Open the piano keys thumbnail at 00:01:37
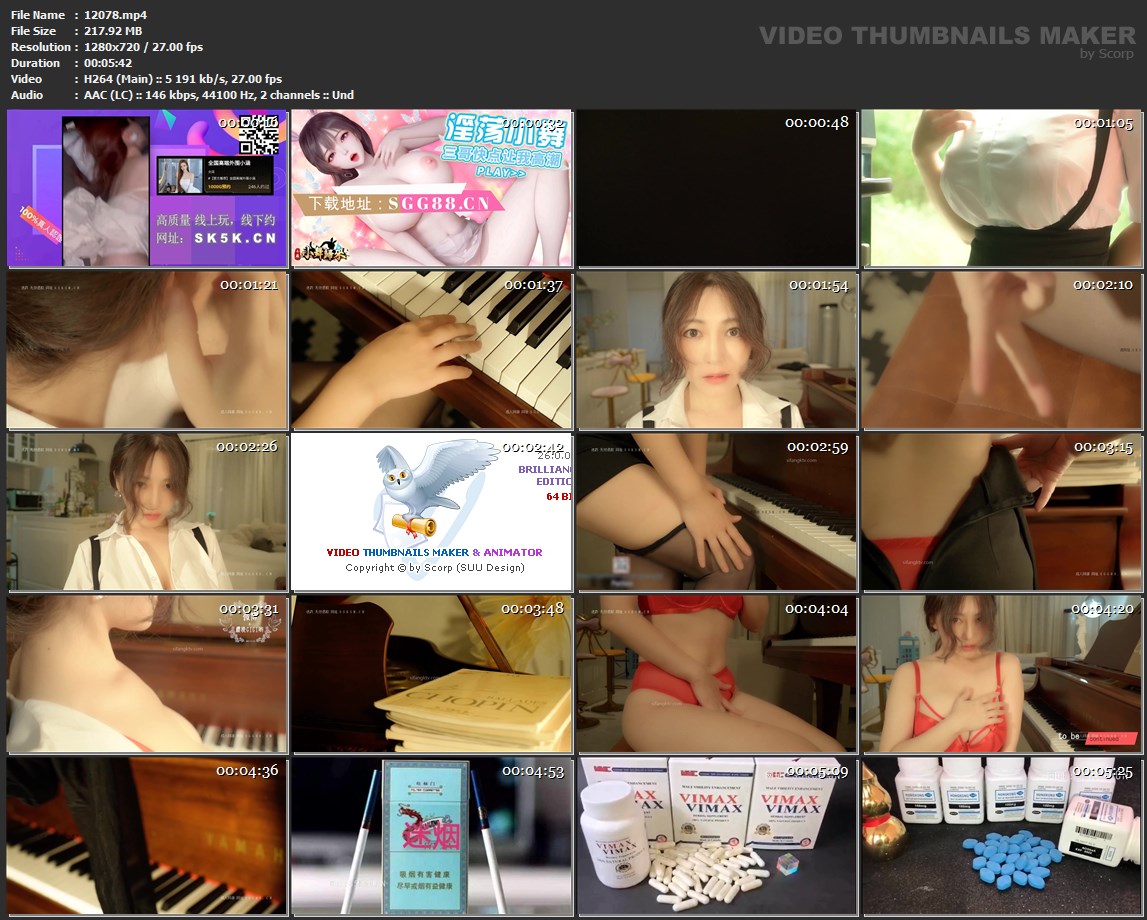Viewport: 1147px width, 920px height. (x=431, y=350)
